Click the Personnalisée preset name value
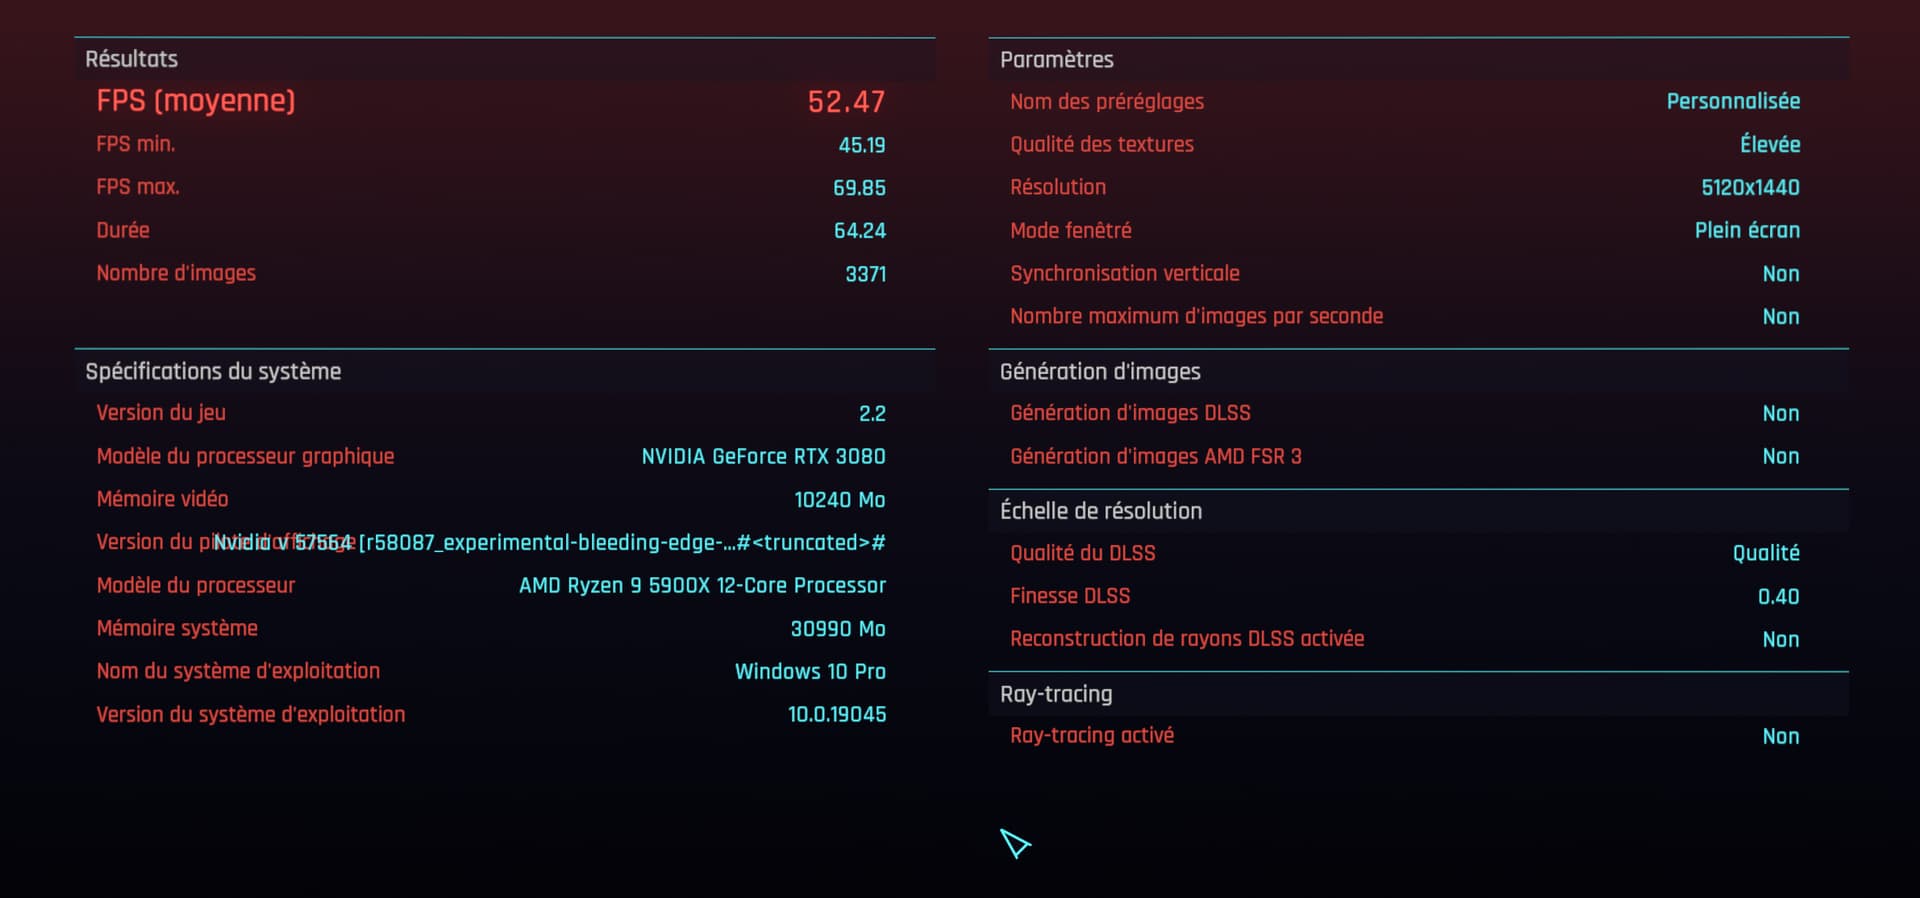This screenshot has width=1920, height=898. pyautogui.click(x=1733, y=101)
